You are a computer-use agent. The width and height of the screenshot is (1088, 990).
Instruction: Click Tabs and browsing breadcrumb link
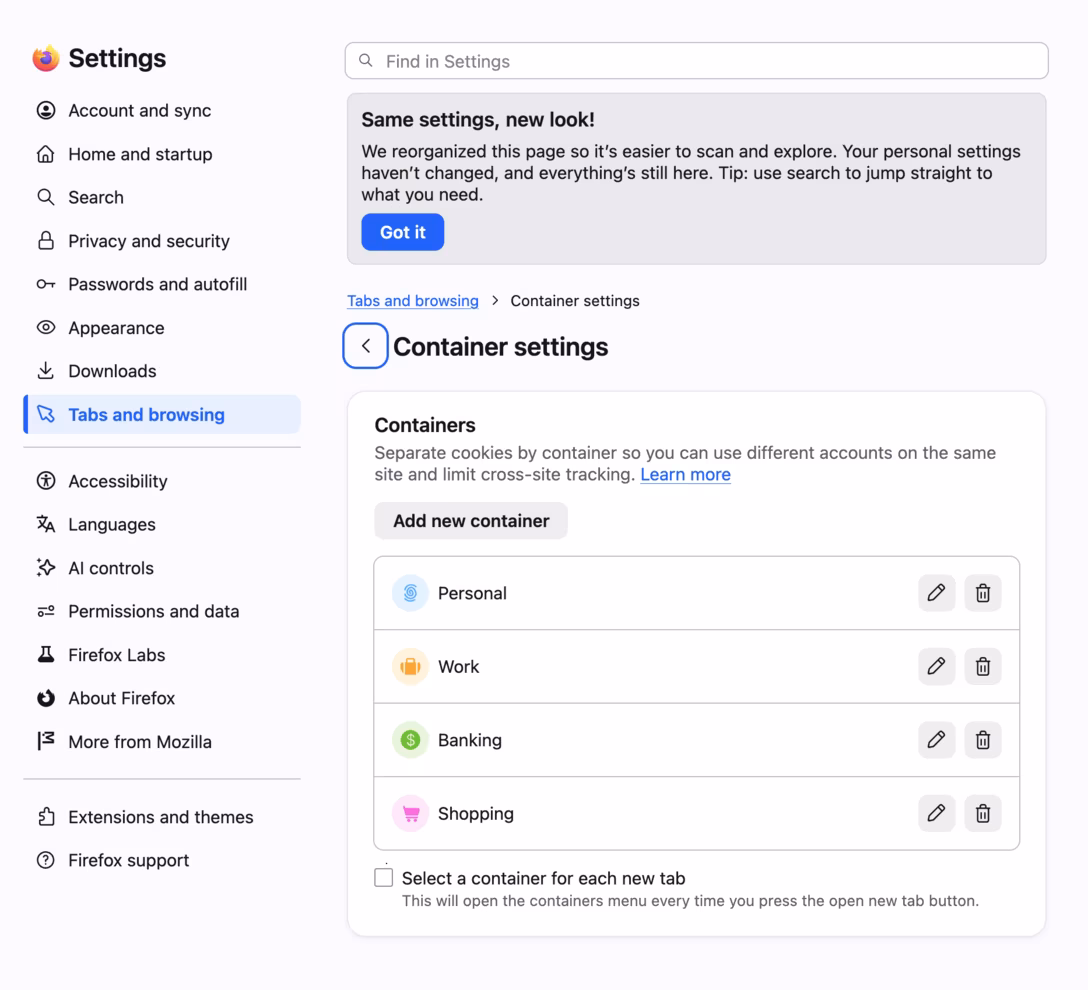pyautogui.click(x=413, y=300)
